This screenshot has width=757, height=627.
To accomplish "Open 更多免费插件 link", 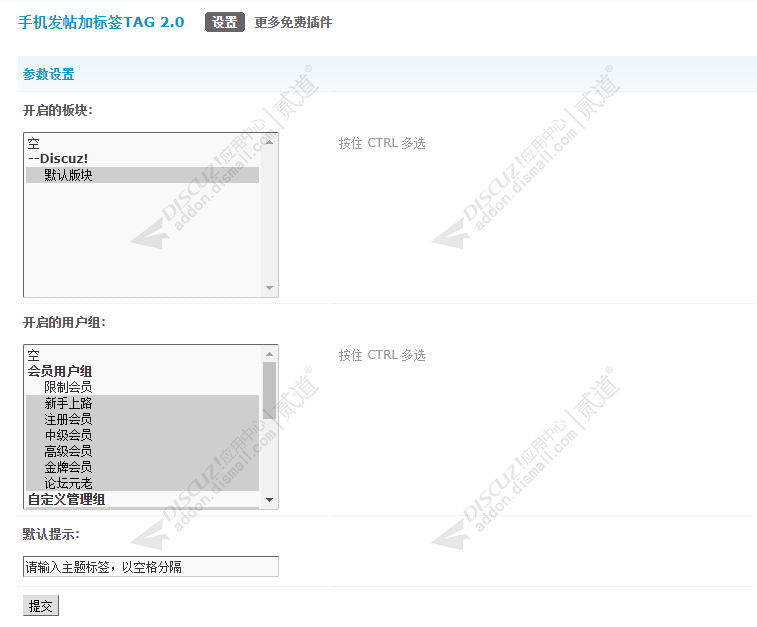I will (293, 22).
